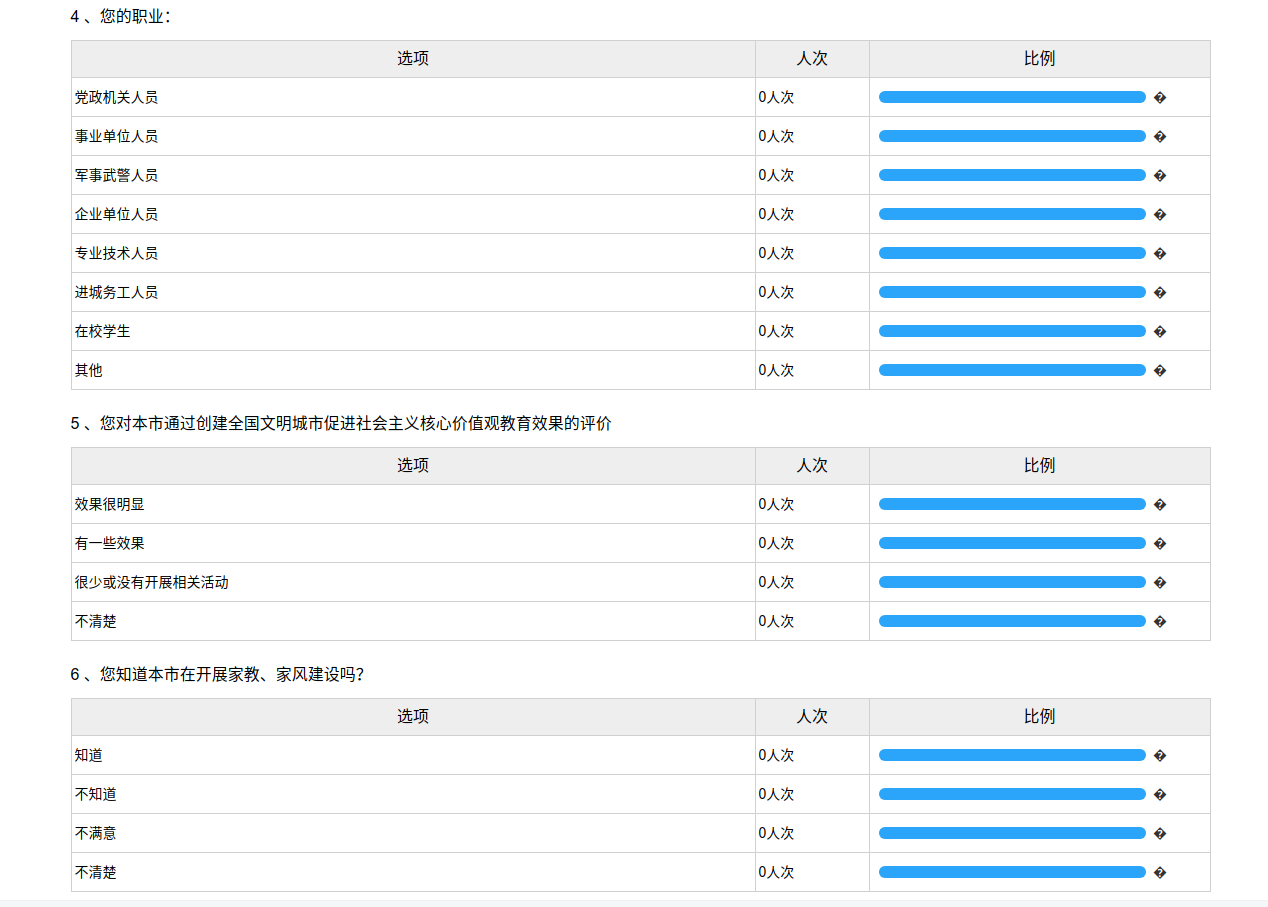
Task: Click the progress bar for 在校学生
Action: coord(1012,331)
